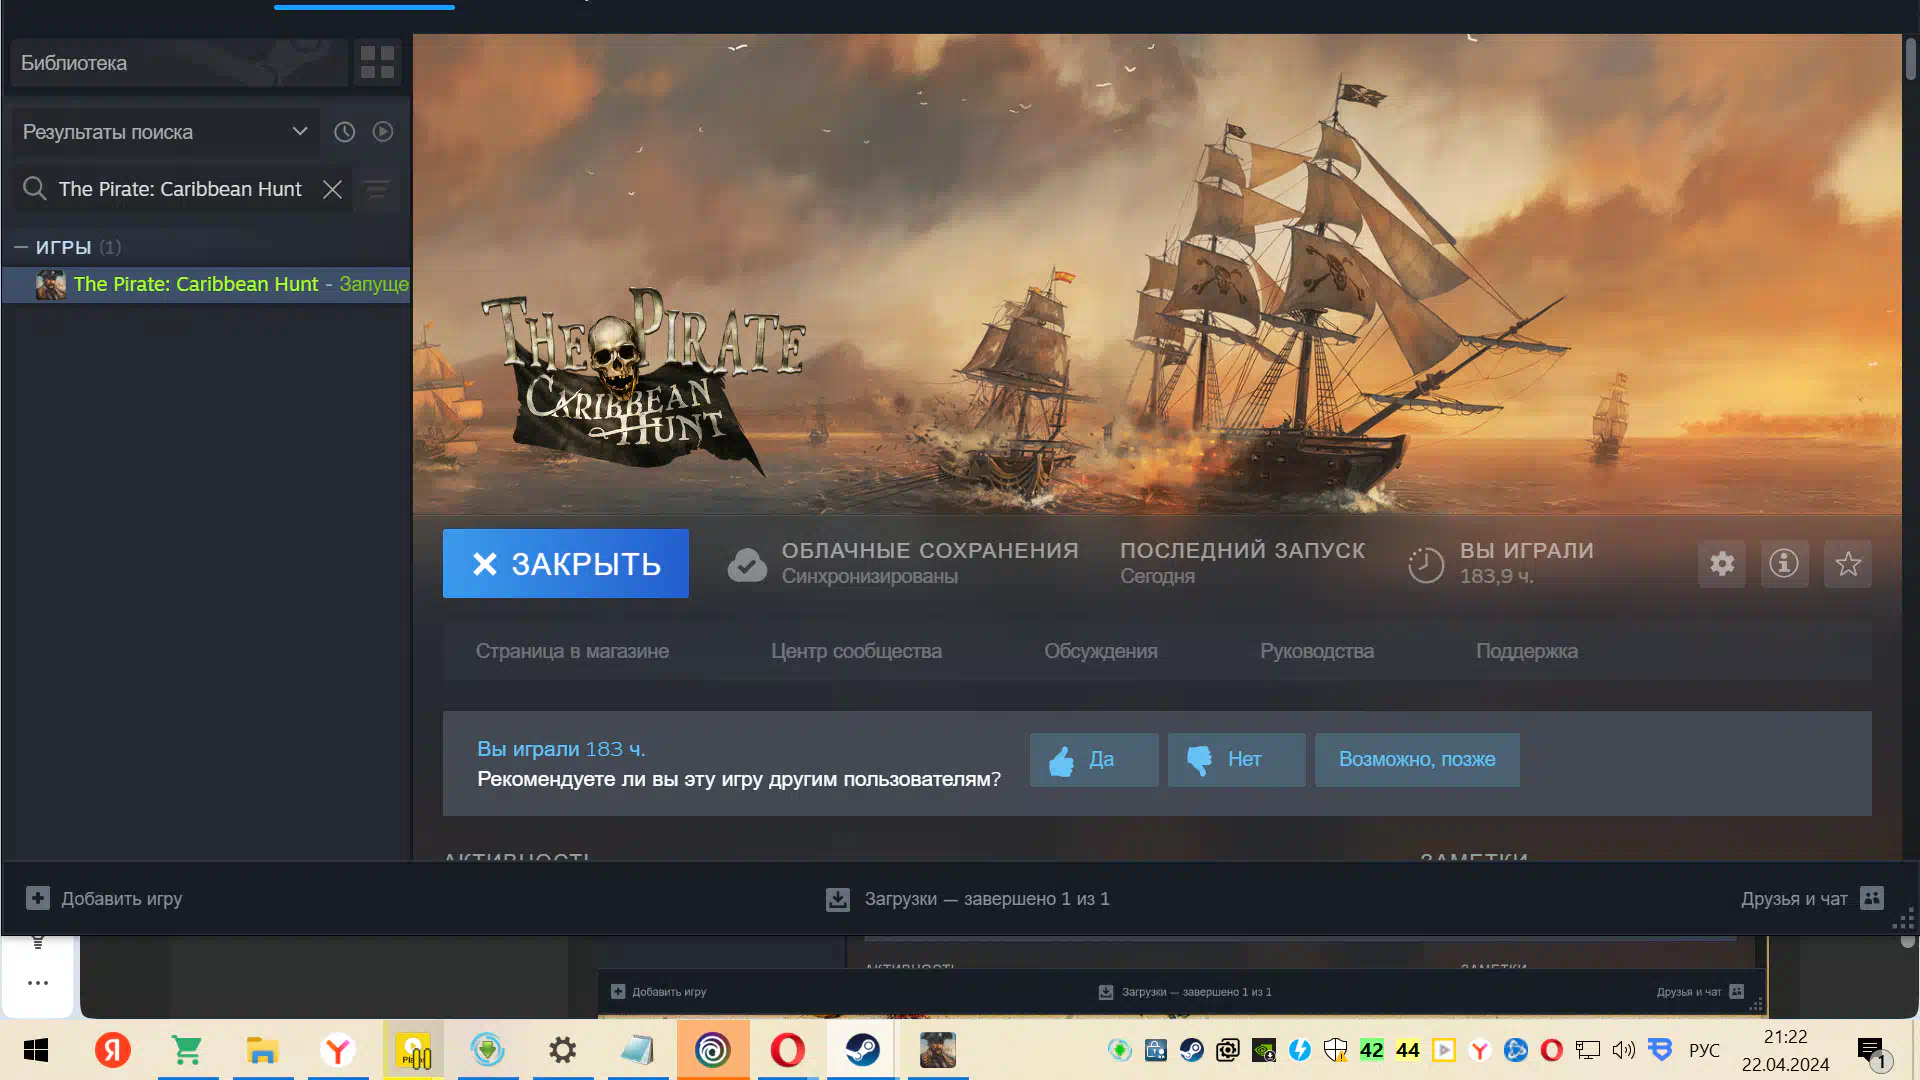
Task: Open Руководства tab
Action: tap(1317, 651)
